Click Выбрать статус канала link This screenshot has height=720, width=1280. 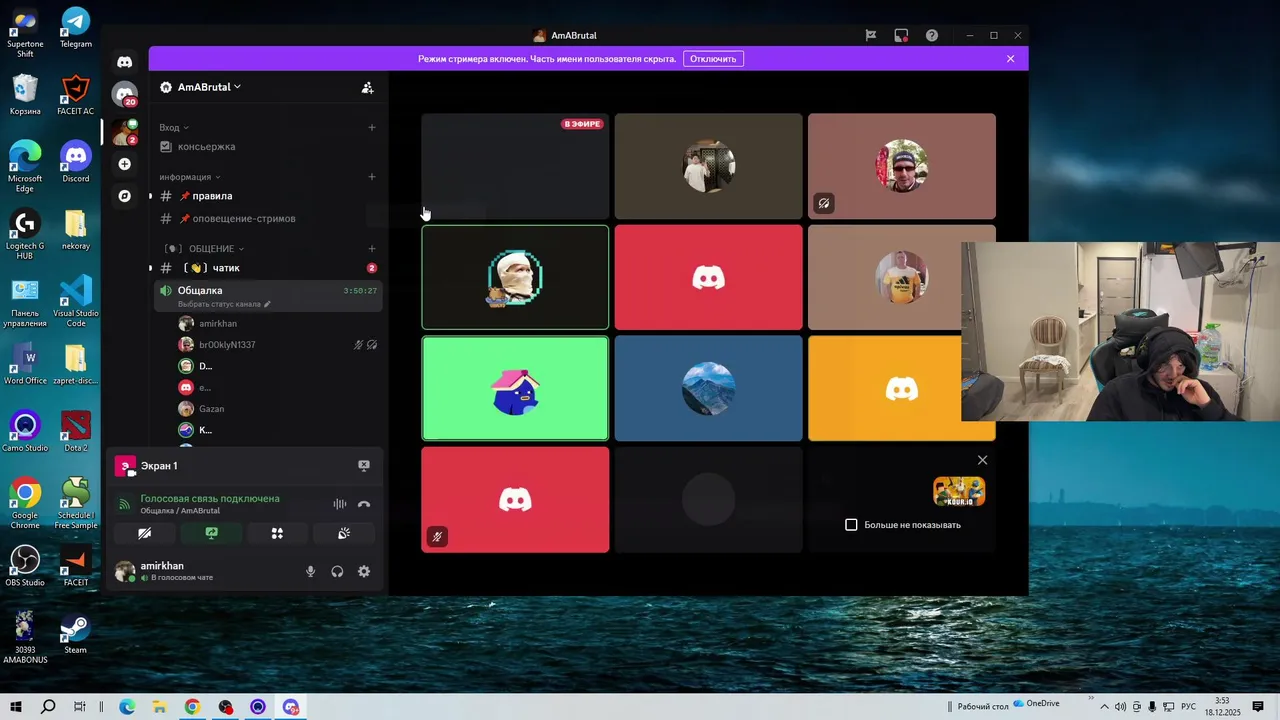point(223,304)
